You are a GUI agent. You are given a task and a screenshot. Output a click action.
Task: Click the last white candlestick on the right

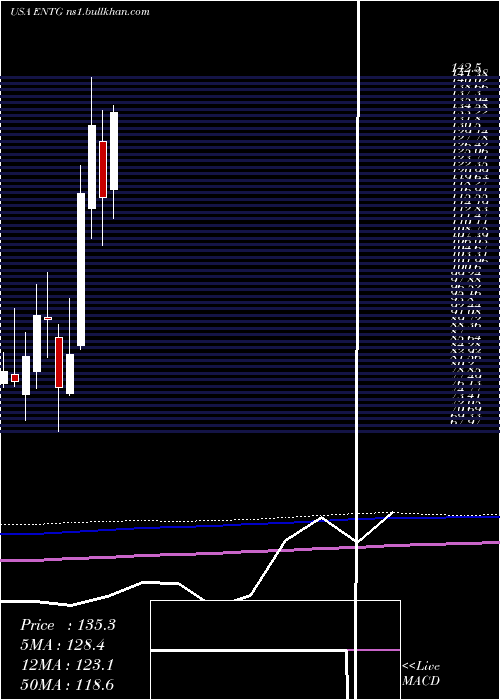(x=114, y=151)
